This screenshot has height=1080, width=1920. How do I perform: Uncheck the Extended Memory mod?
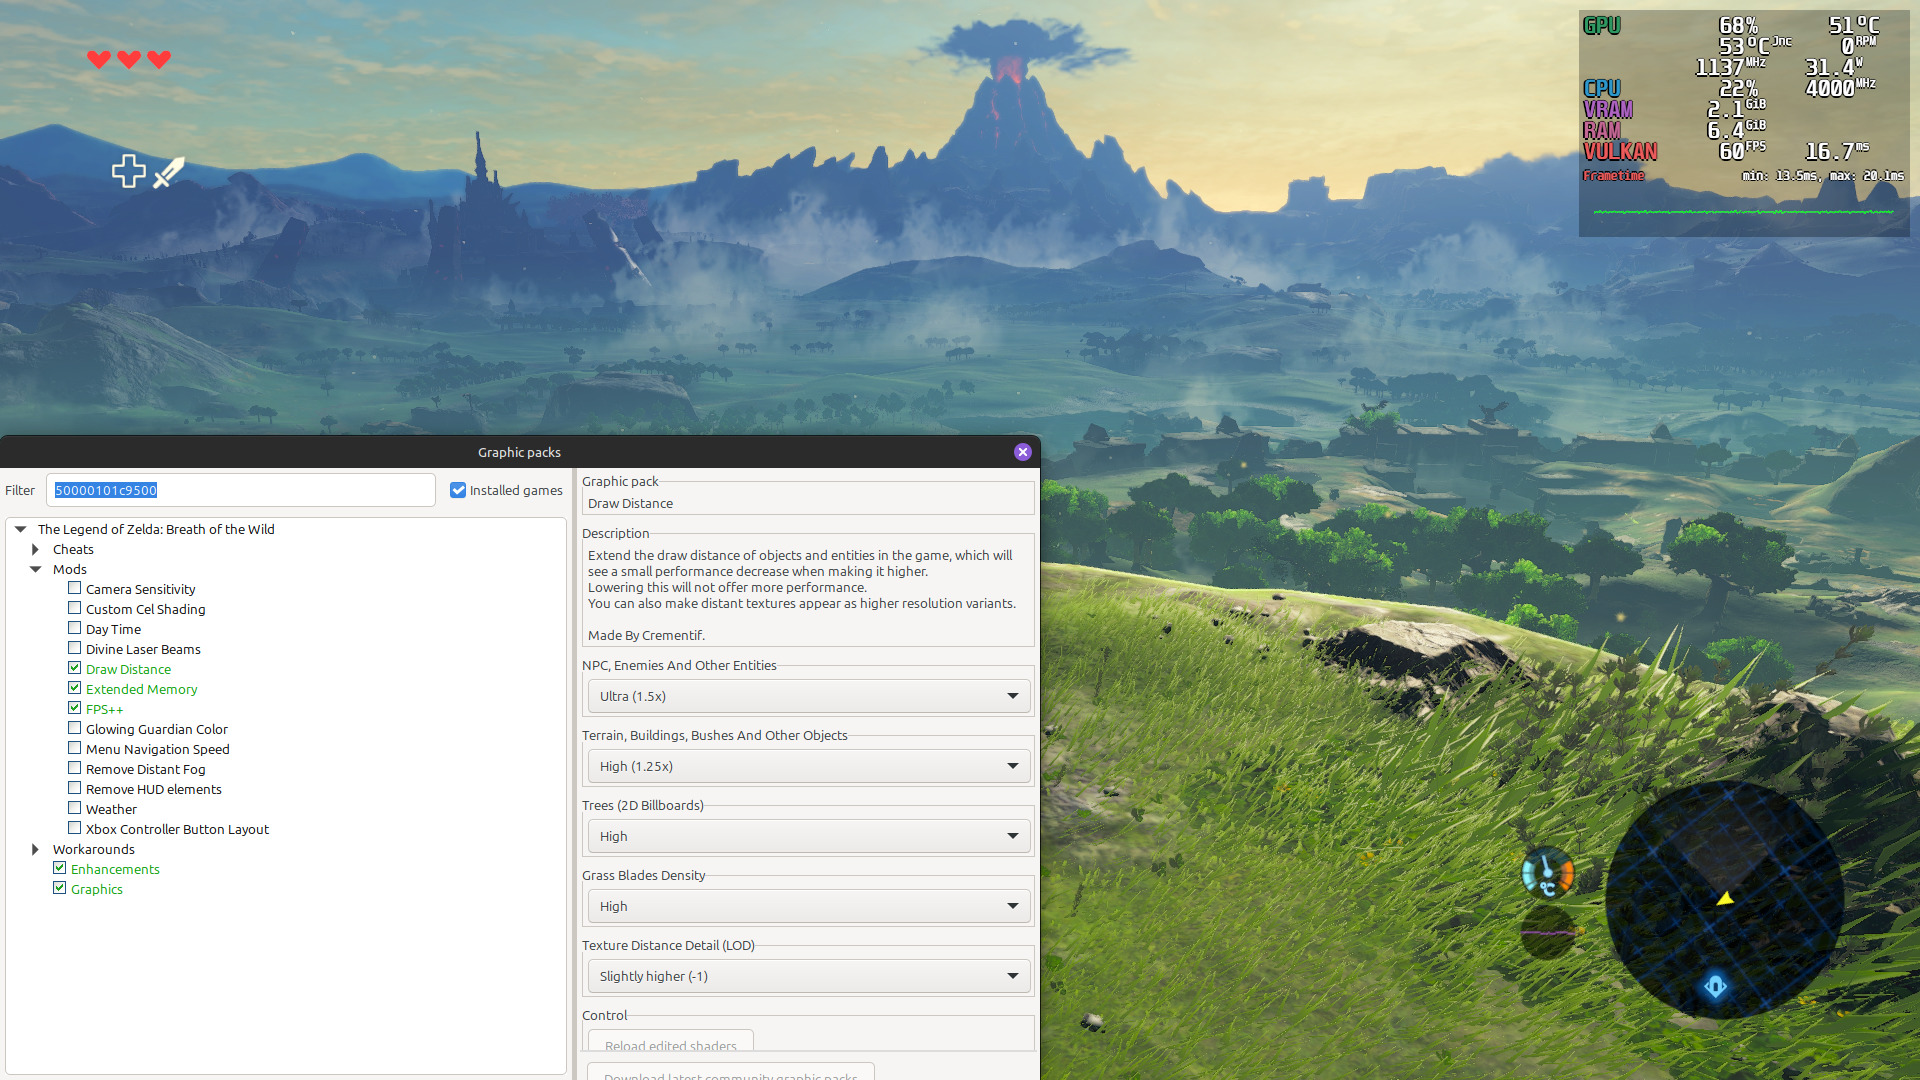pos(75,688)
